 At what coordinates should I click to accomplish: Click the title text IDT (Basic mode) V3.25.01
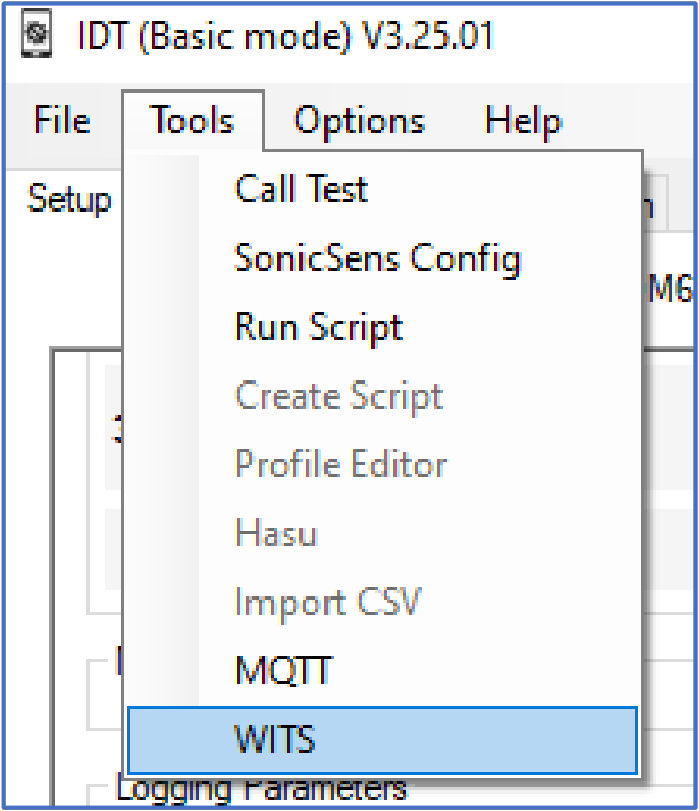(285, 35)
